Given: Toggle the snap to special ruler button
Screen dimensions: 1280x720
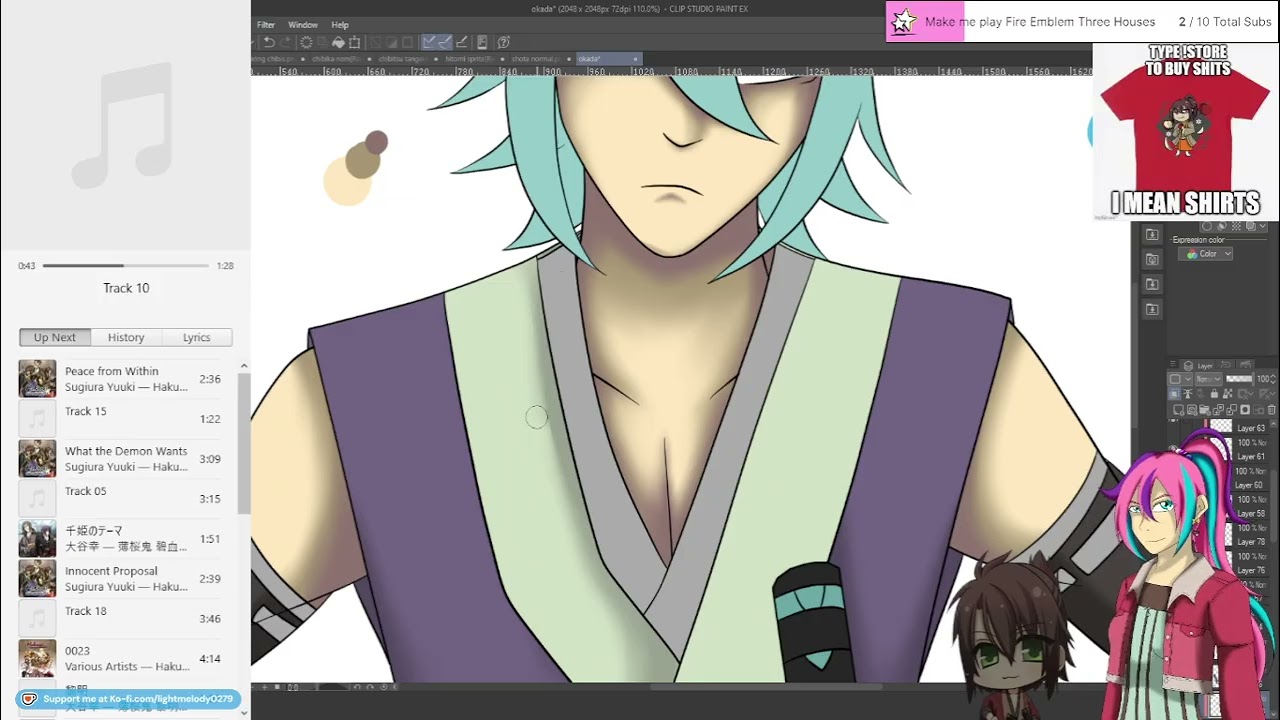Looking at the screenshot, I should pyautogui.click(x=444, y=42).
